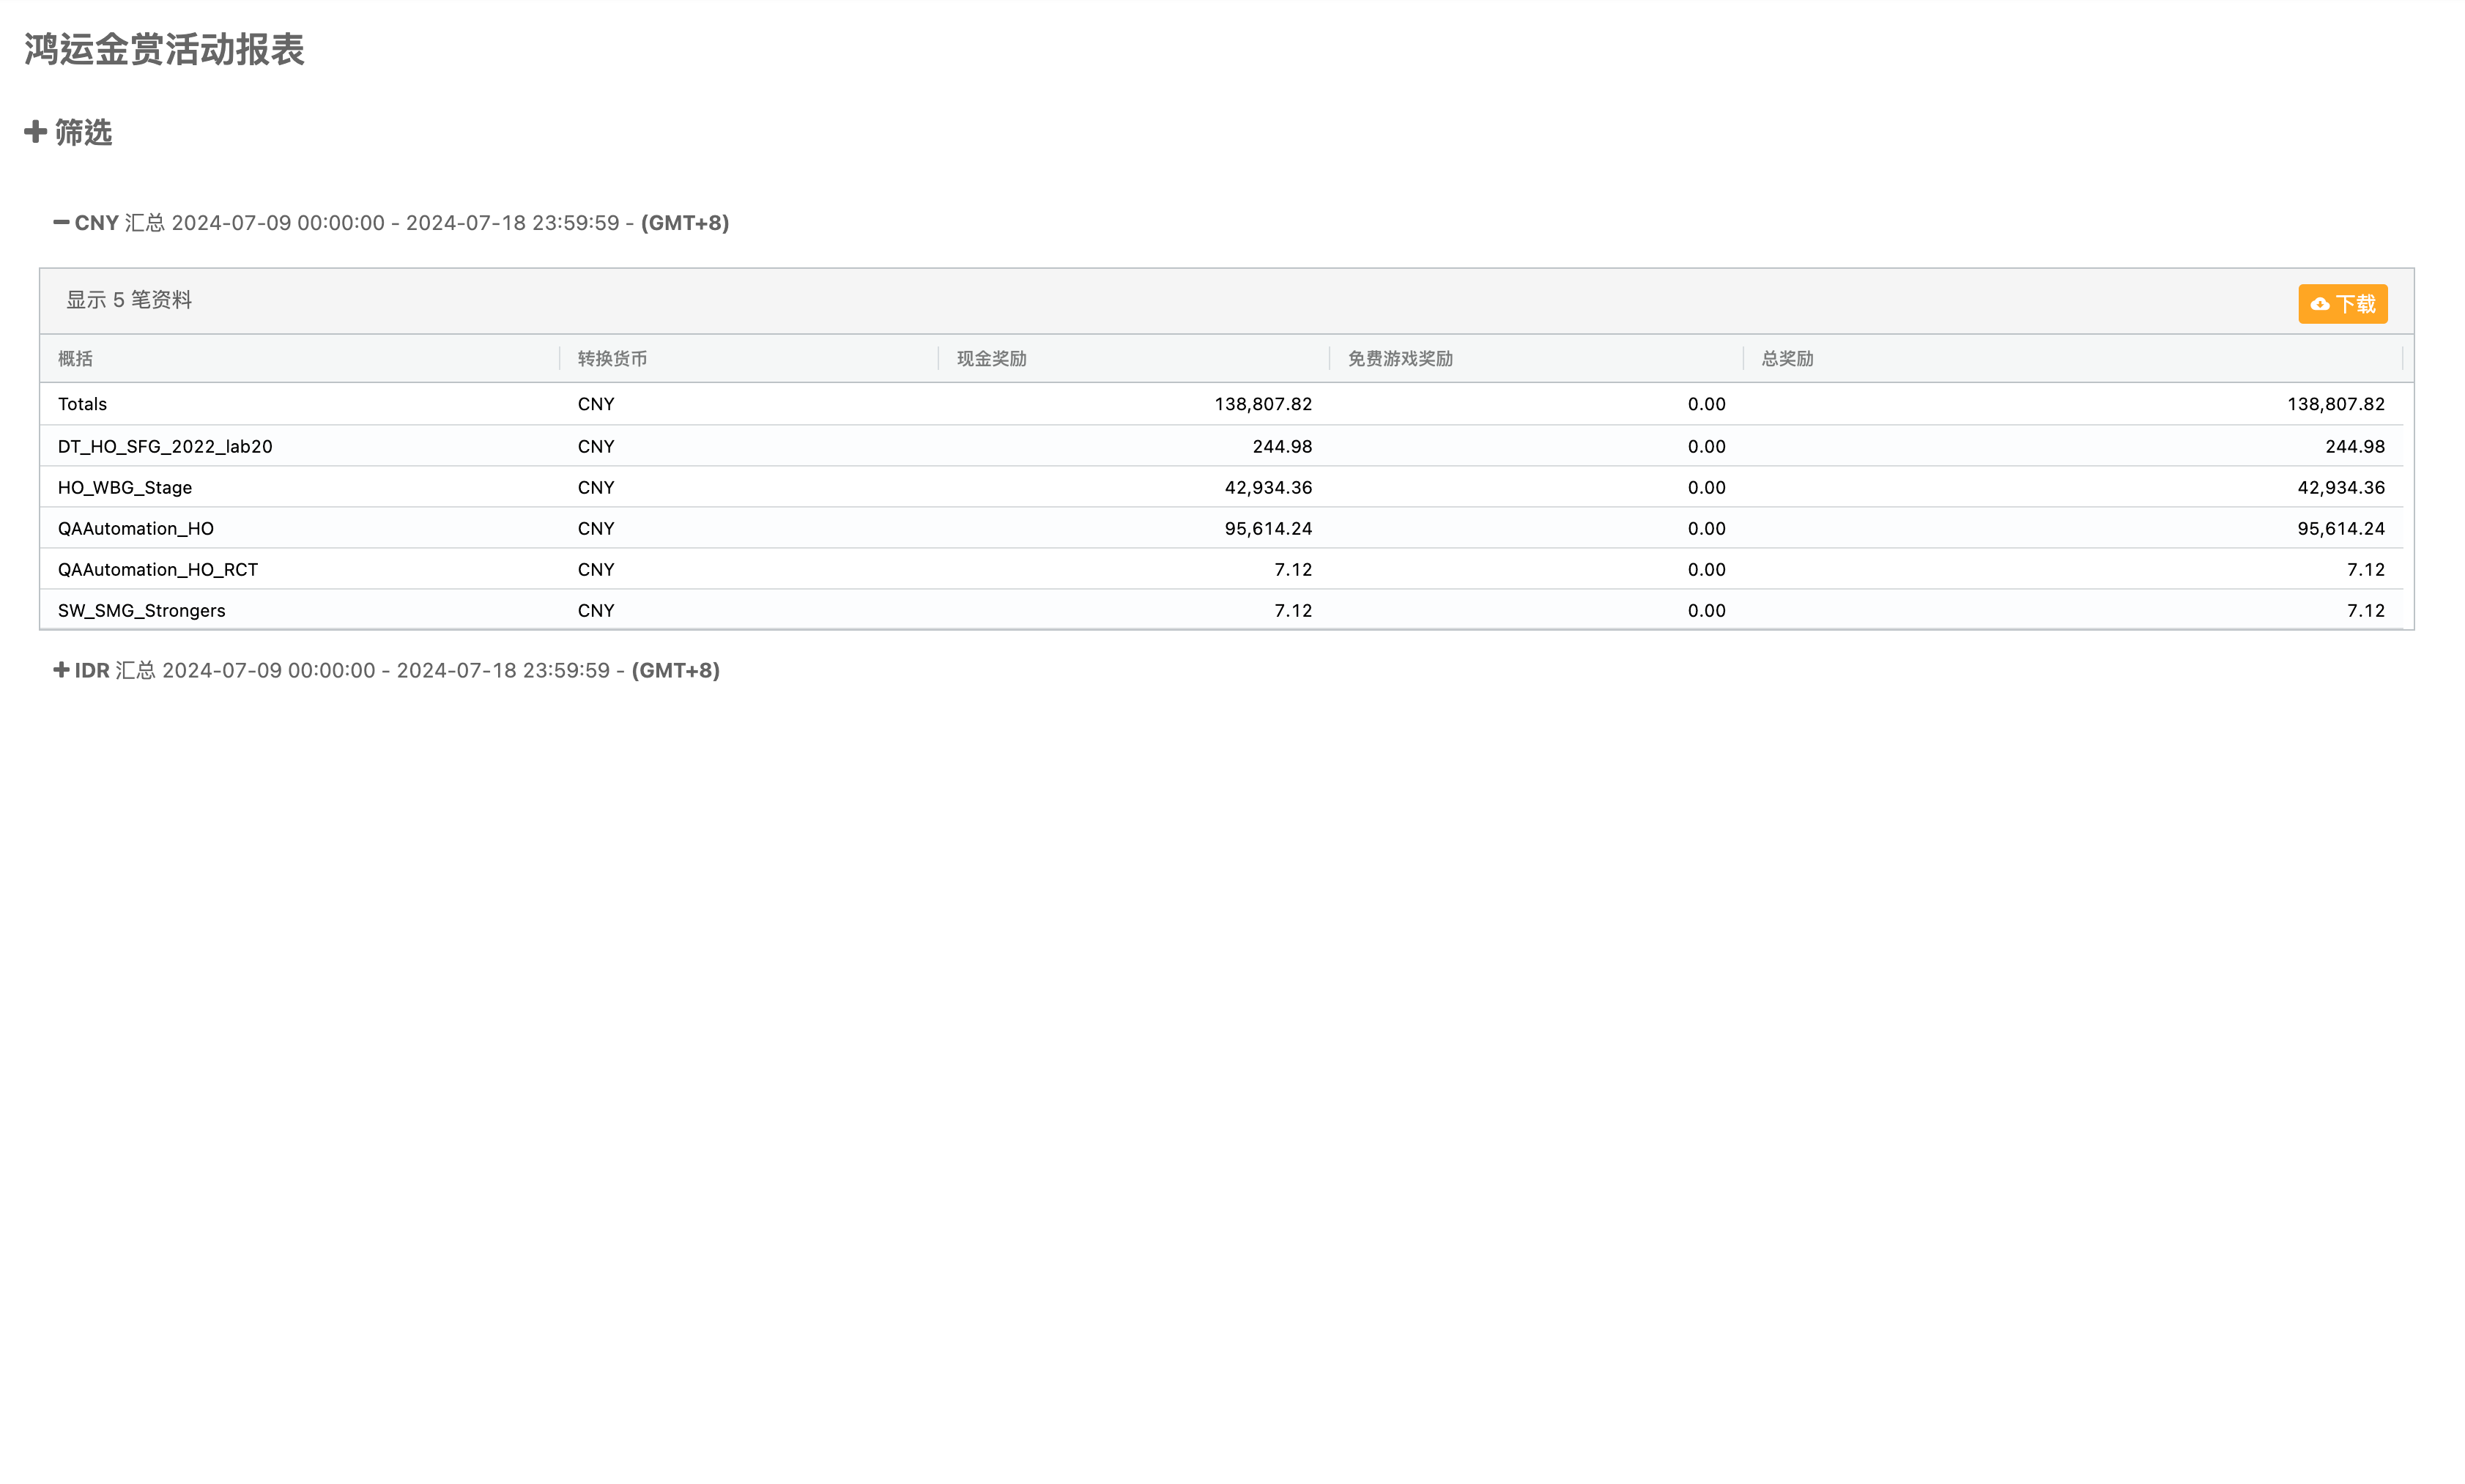Click total reward value 138,807.82
This screenshot has width=2465, height=1484.
tap(2335, 404)
